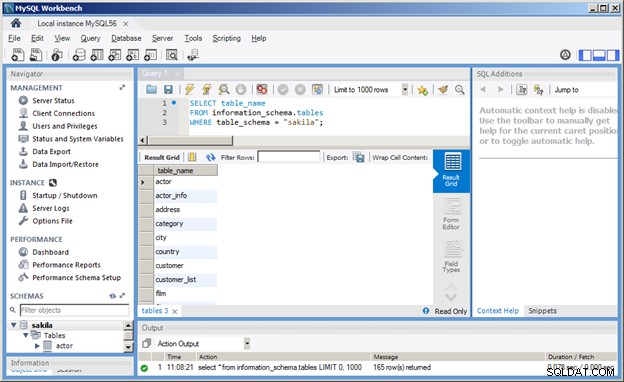Run EXPLAIN on current statement

point(224,90)
